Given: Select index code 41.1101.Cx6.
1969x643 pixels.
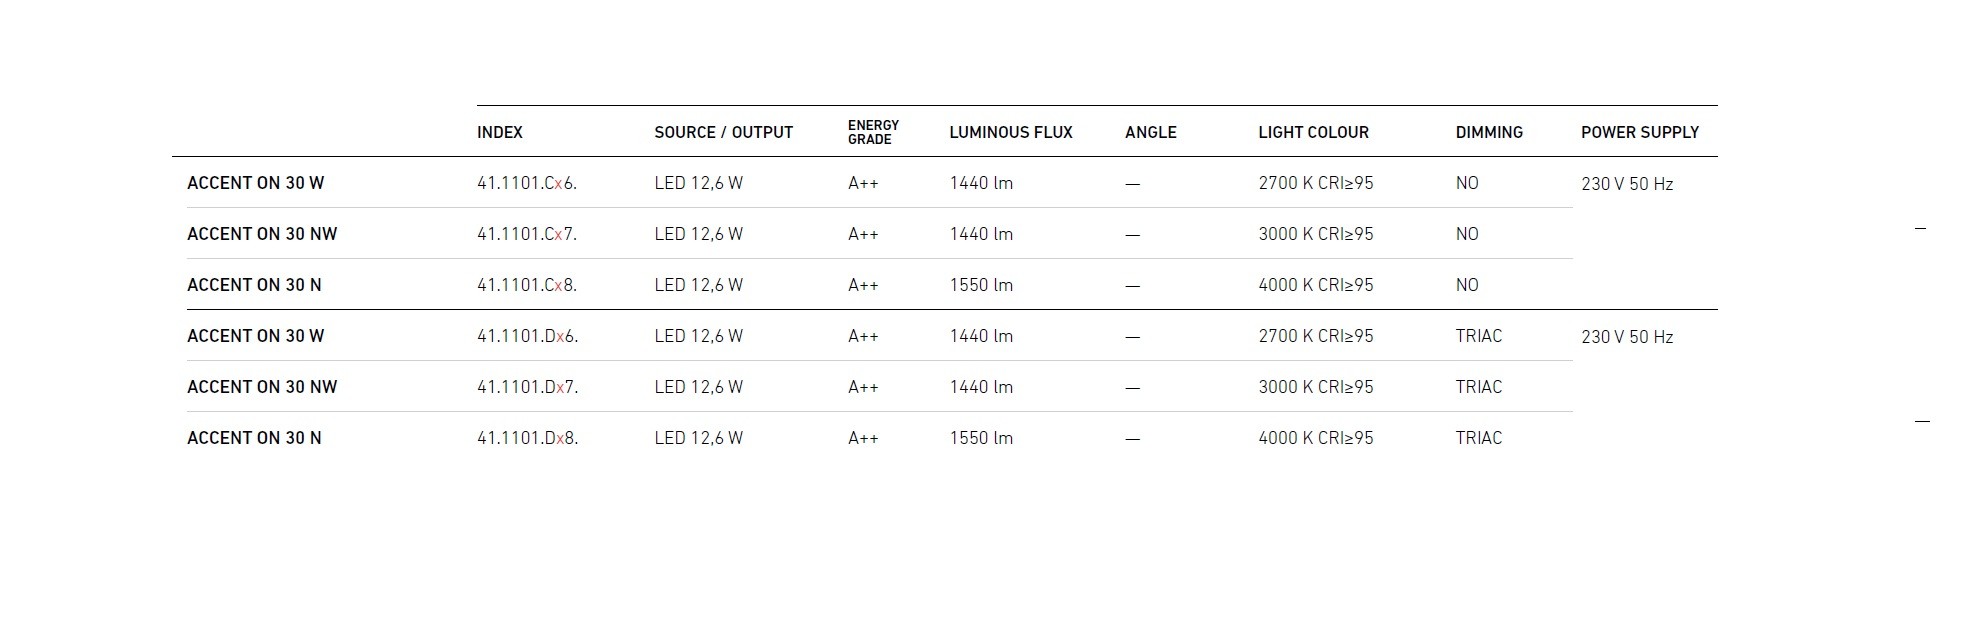Looking at the screenshot, I should coord(527,183).
